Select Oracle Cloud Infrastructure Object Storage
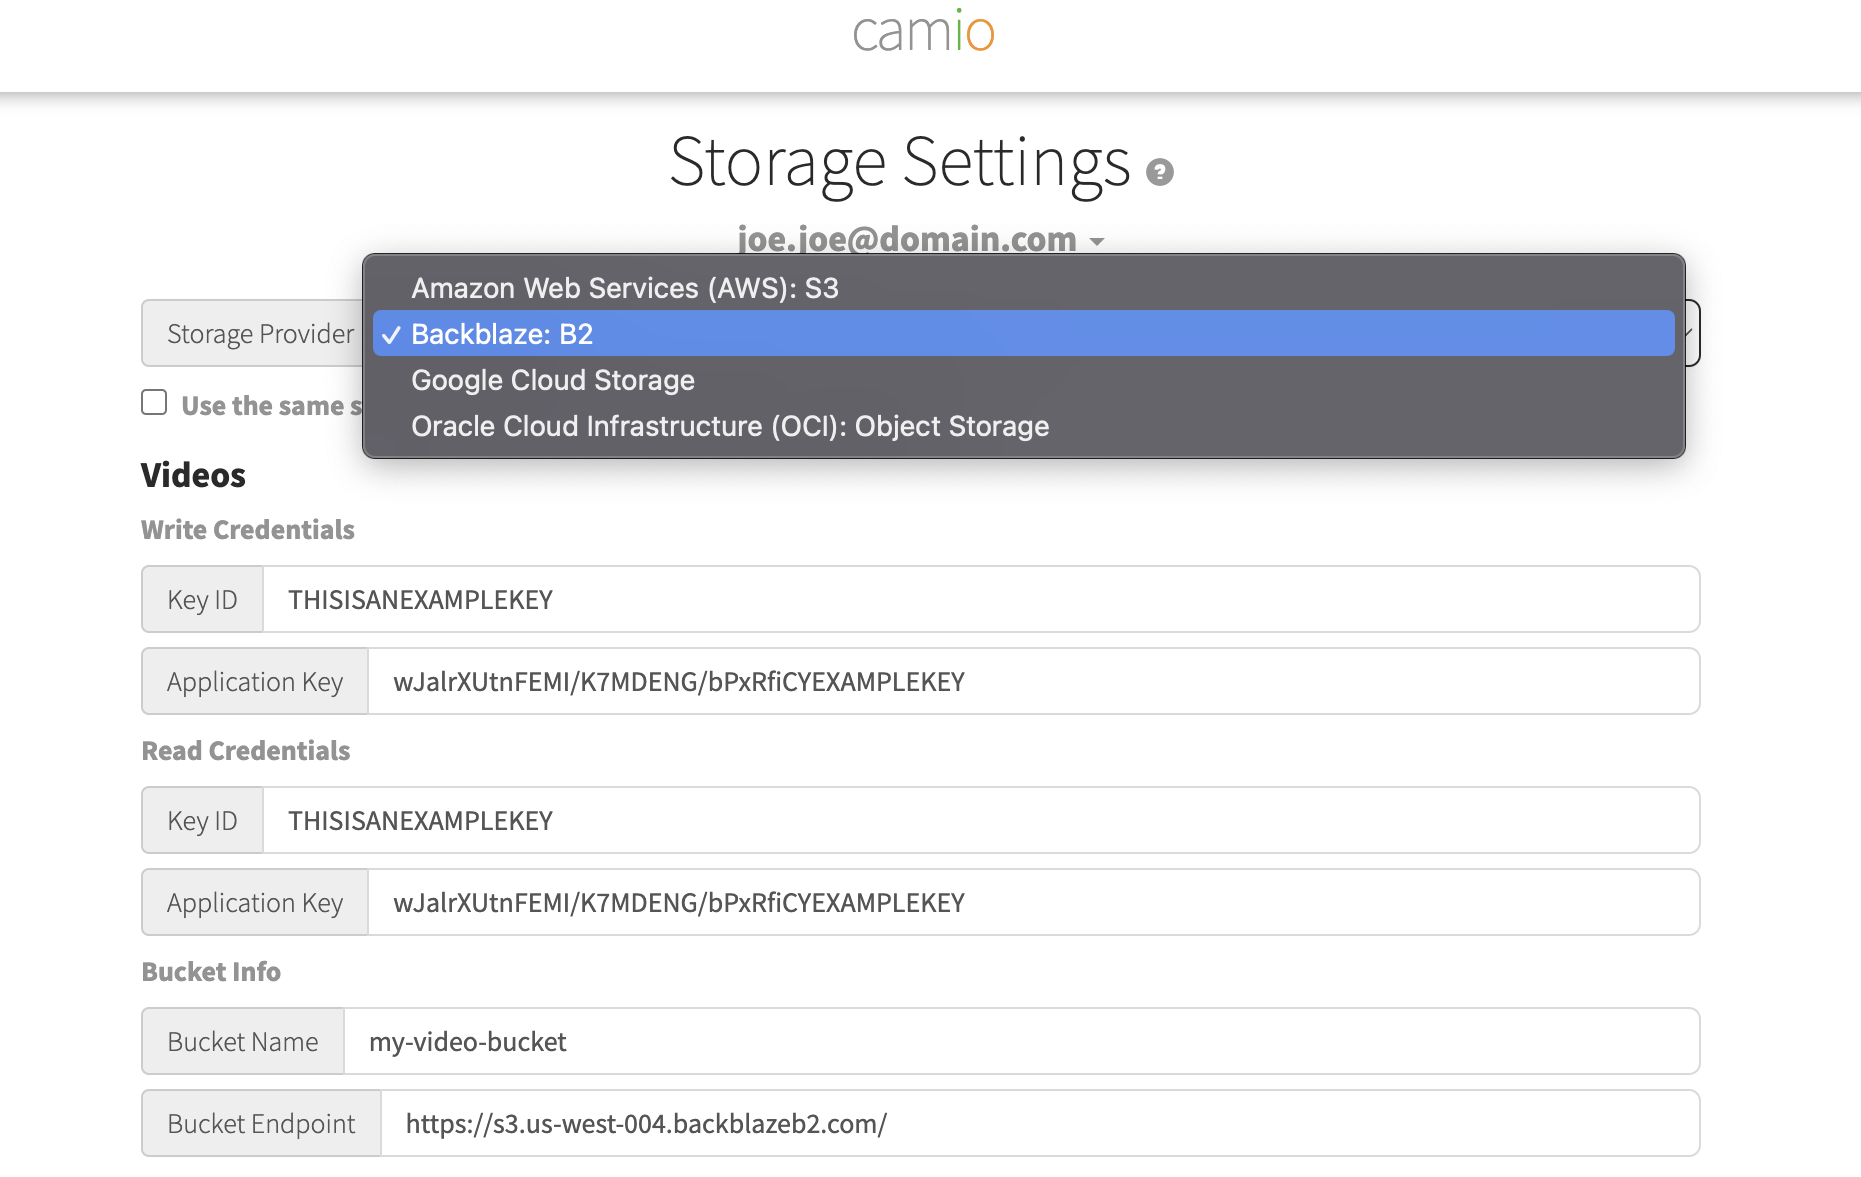The image size is (1861, 1177). pyautogui.click(x=1023, y=426)
